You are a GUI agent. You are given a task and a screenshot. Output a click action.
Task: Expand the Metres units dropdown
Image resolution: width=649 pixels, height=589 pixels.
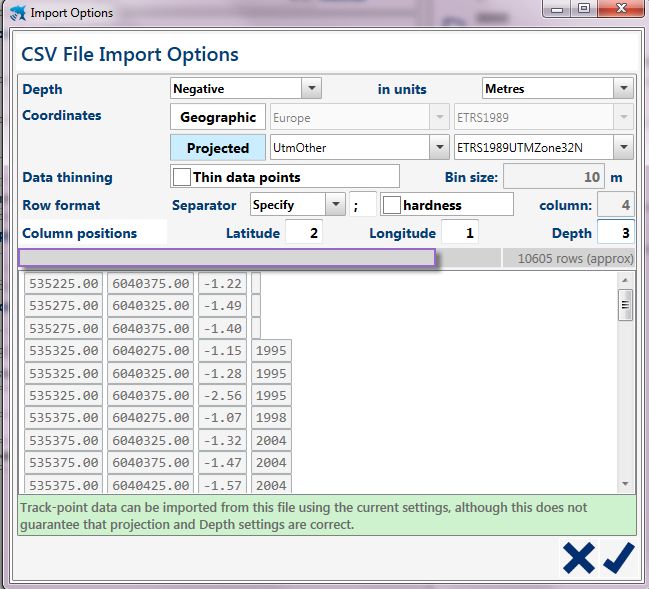[x=623, y=89]
